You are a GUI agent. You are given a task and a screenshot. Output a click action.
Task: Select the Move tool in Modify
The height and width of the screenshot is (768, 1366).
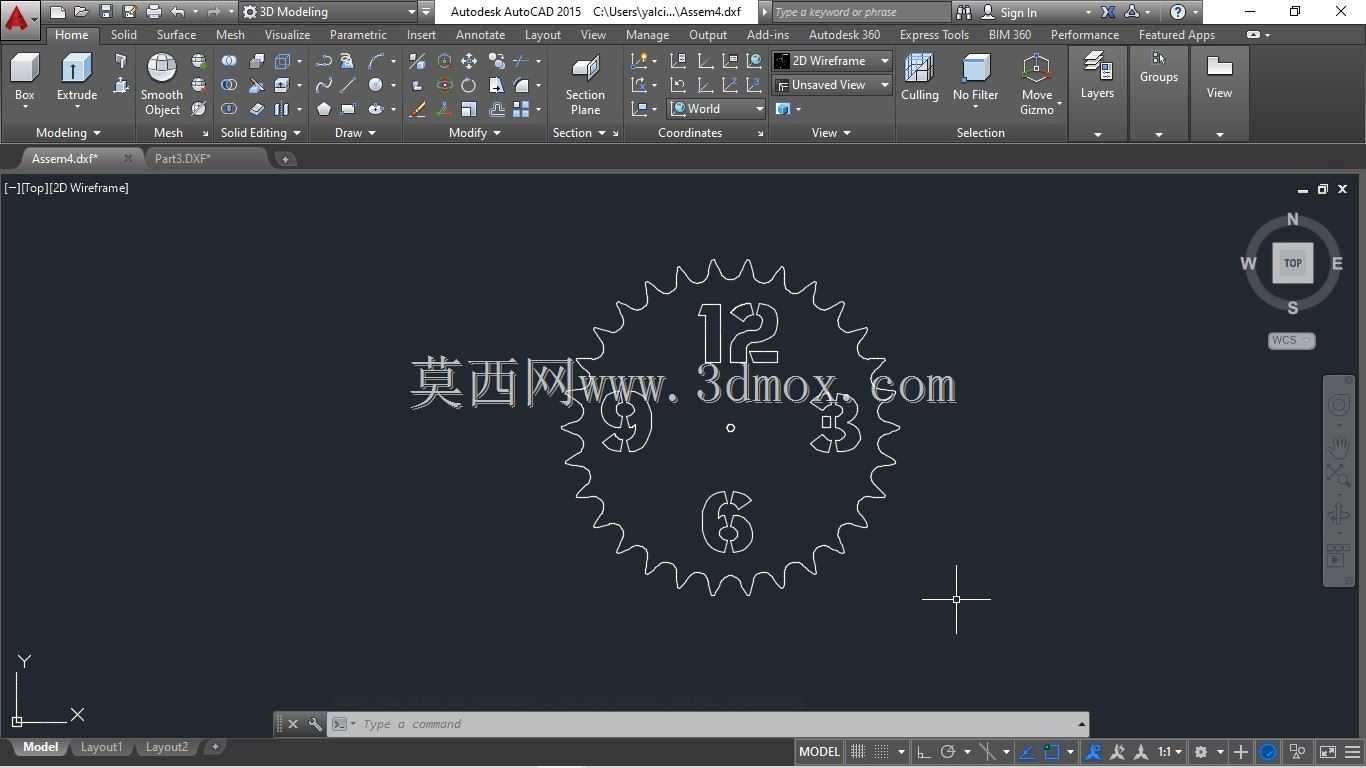click(468, 61)
